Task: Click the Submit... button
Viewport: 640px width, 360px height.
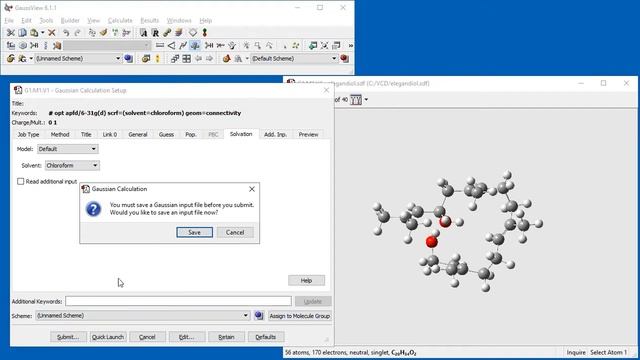Action: pyautogui.click(x=68, y=337)
